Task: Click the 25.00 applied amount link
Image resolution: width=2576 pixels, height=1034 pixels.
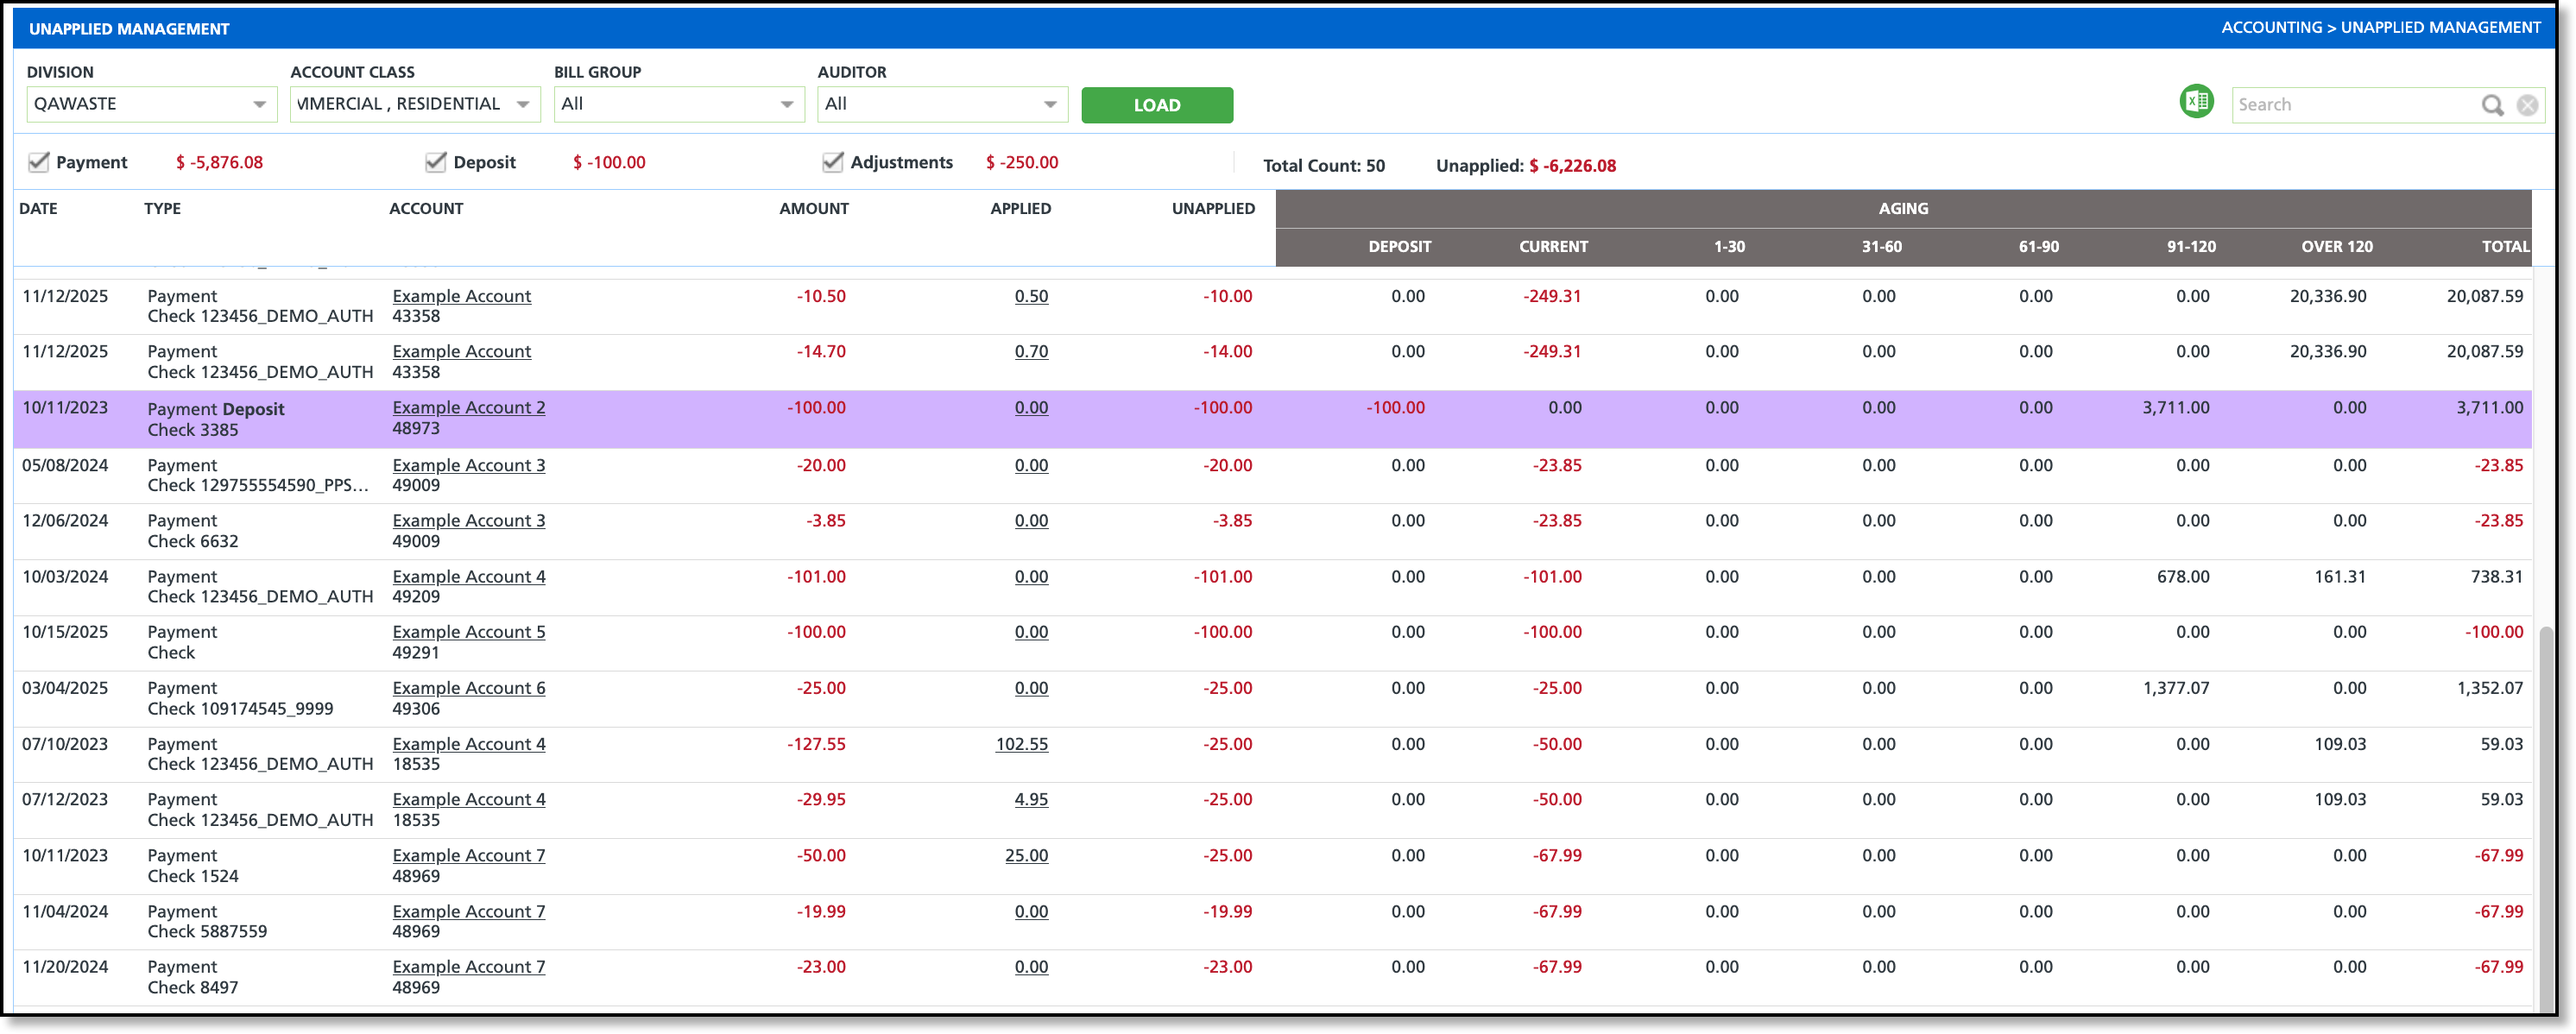Action: click(1026, 855)
